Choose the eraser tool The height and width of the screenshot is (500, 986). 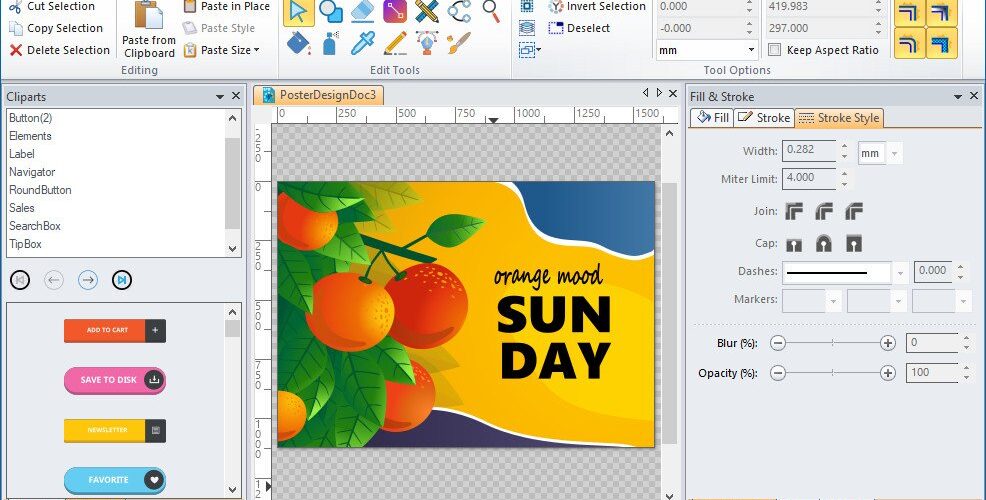coord(363,10)
